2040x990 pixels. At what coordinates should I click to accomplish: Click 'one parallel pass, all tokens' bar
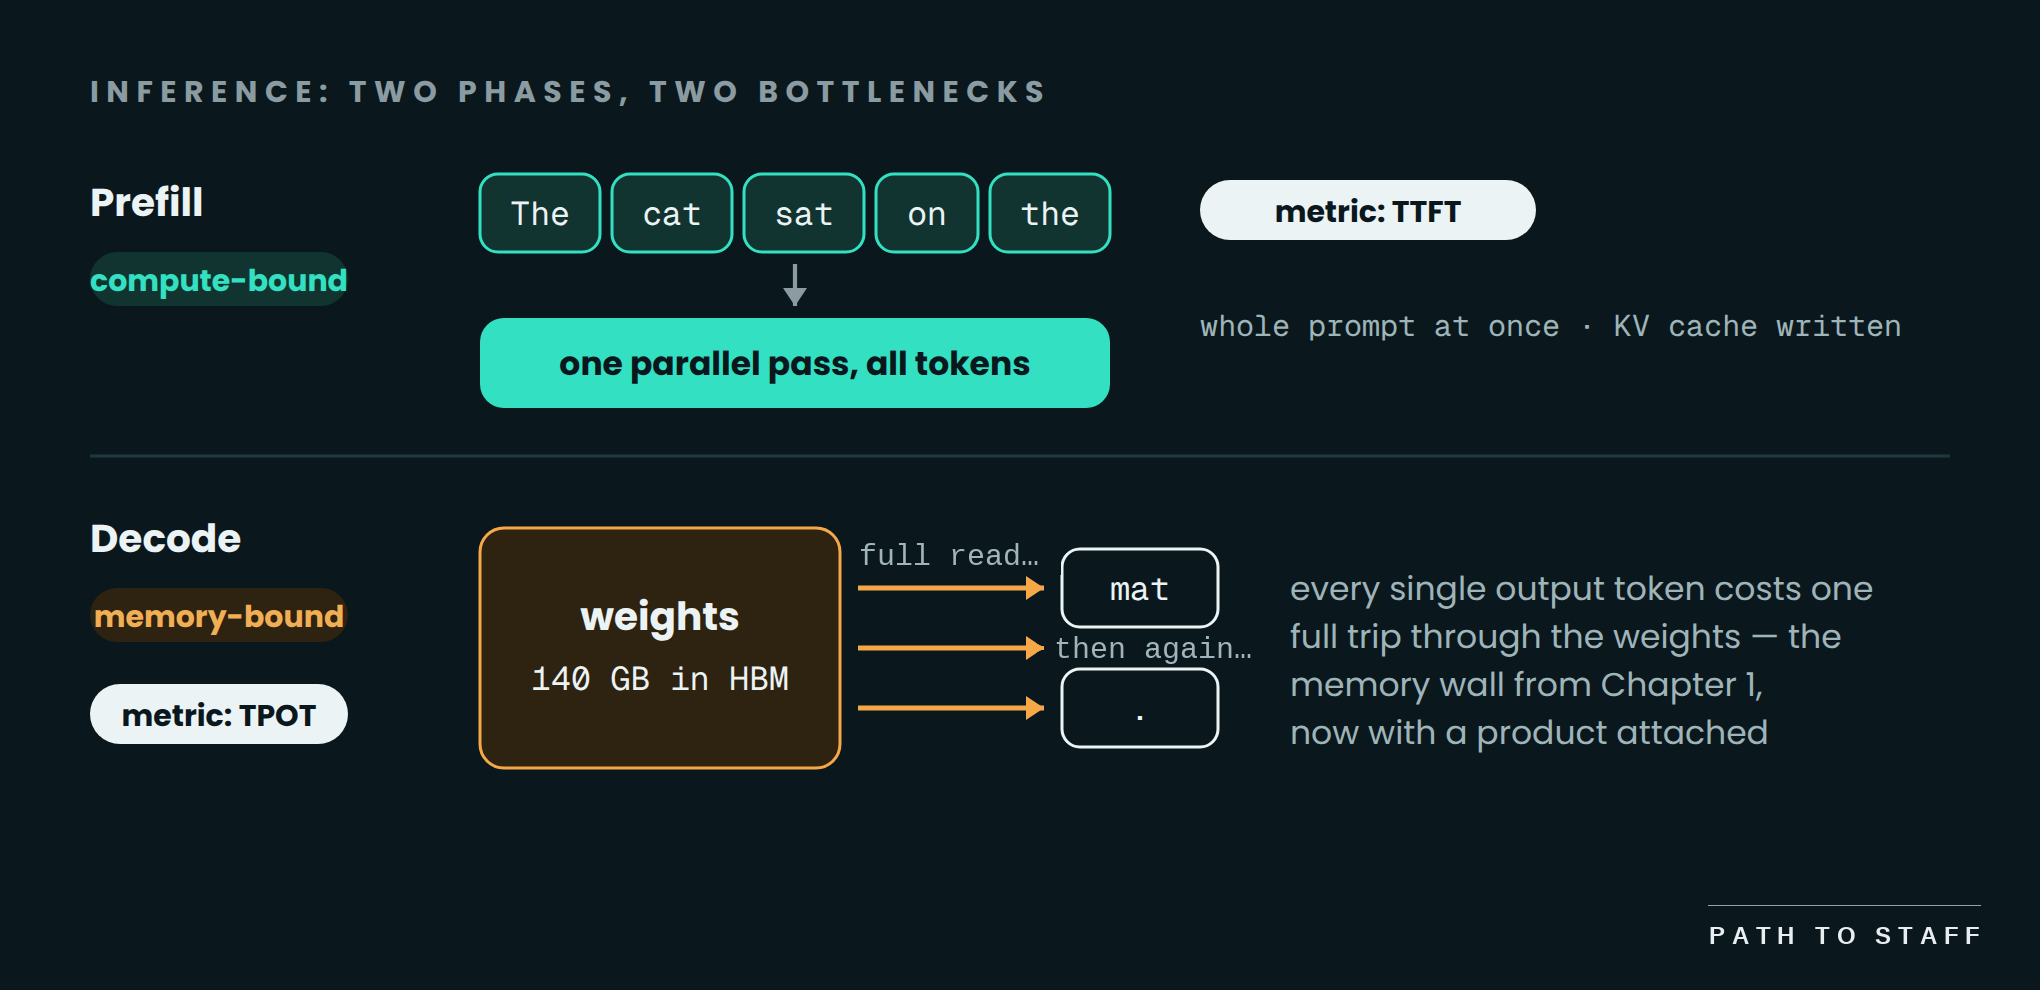(795, 363)
